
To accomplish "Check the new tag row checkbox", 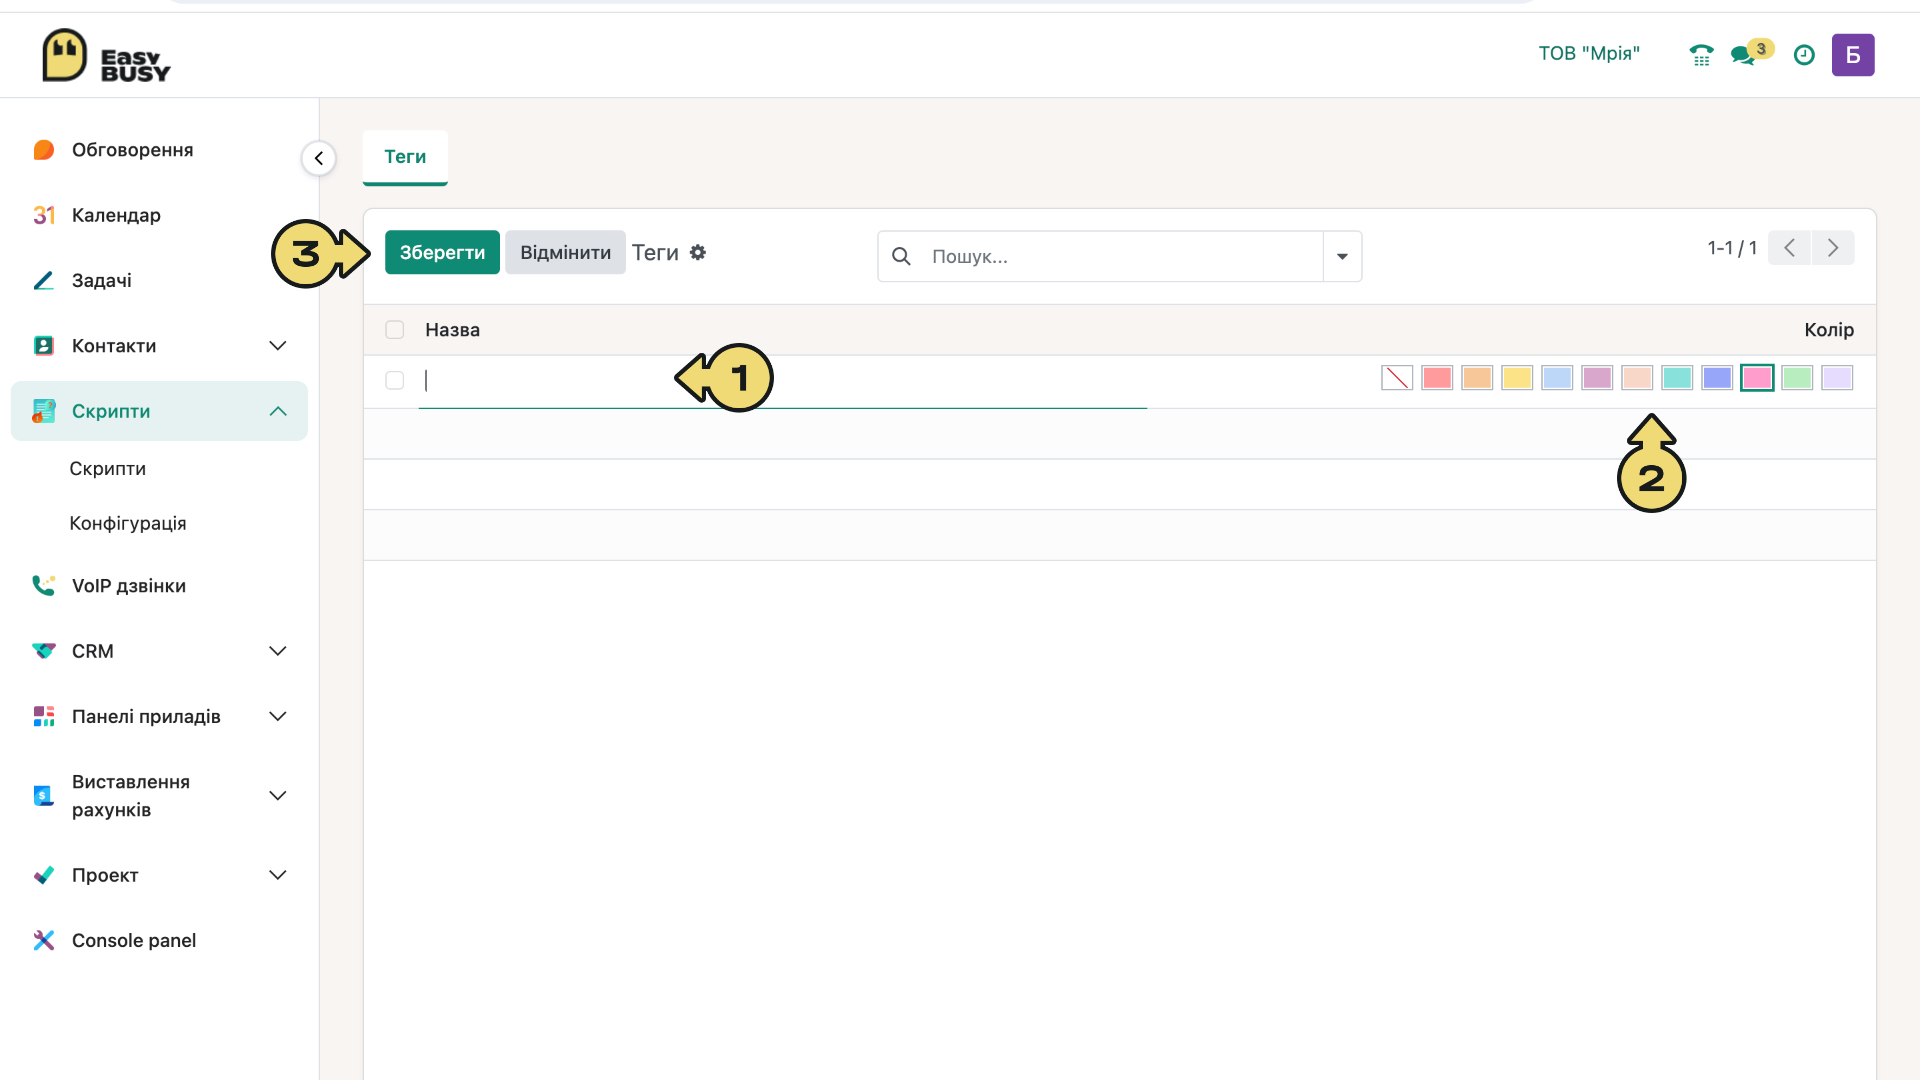I will point(395,380).
